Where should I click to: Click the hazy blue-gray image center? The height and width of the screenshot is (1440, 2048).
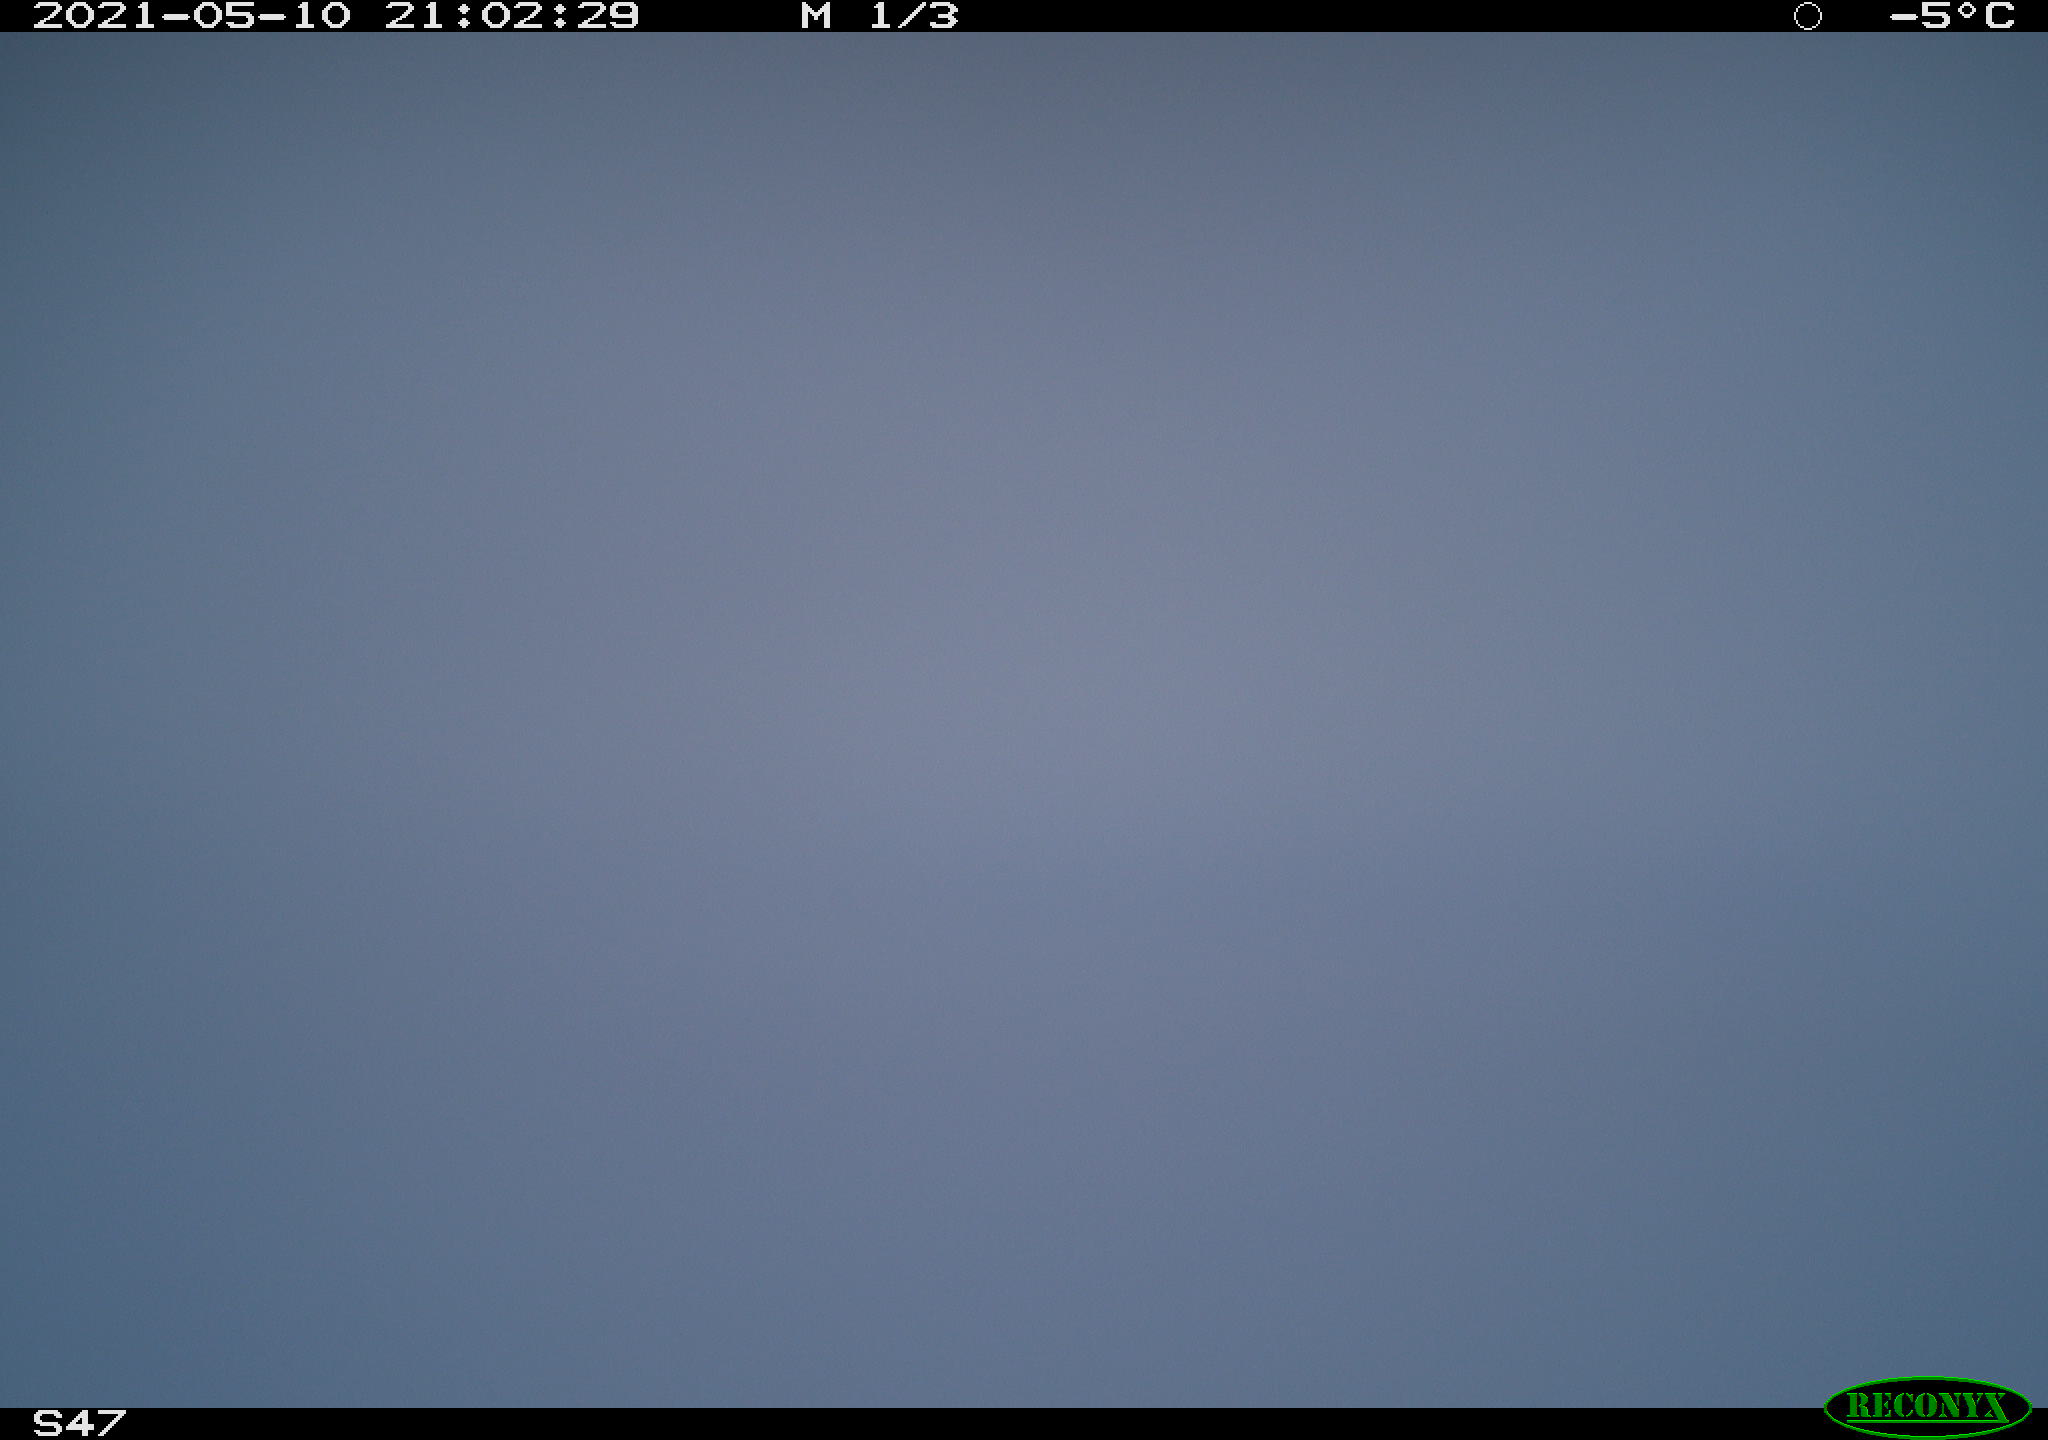click(x=1024, y=720)
